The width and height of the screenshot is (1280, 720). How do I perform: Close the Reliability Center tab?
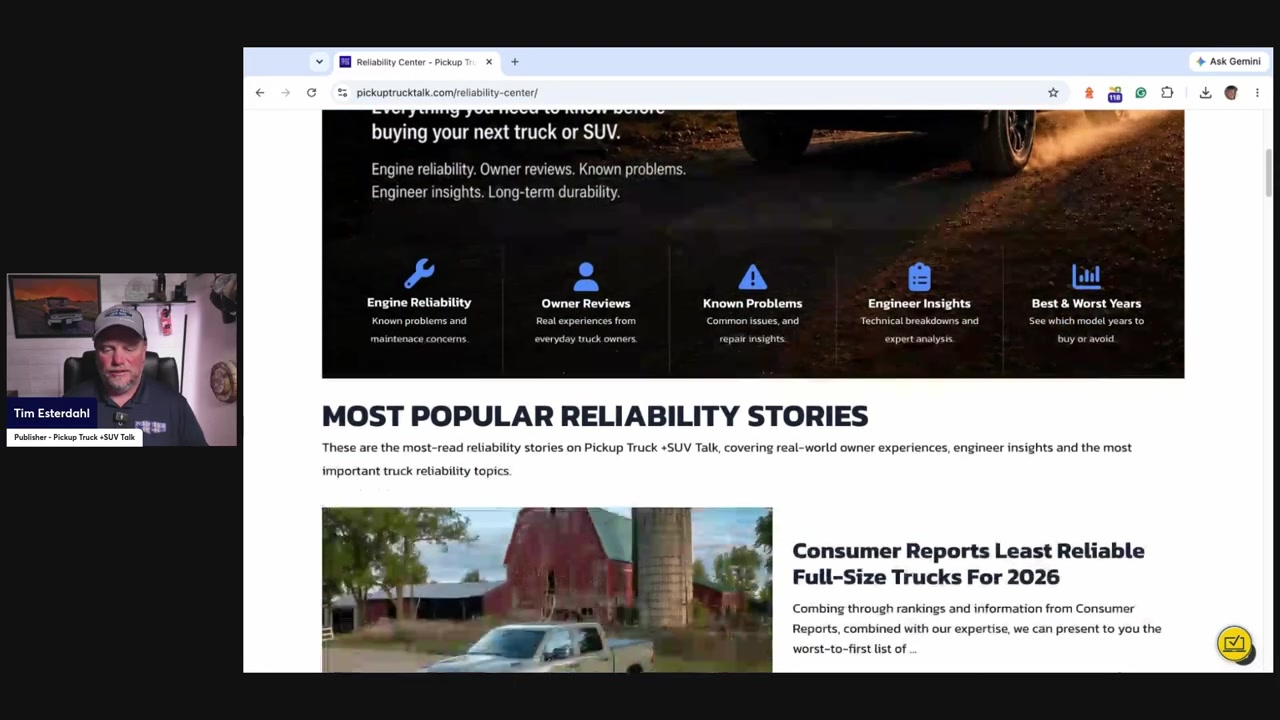click(x=489, y=62)
